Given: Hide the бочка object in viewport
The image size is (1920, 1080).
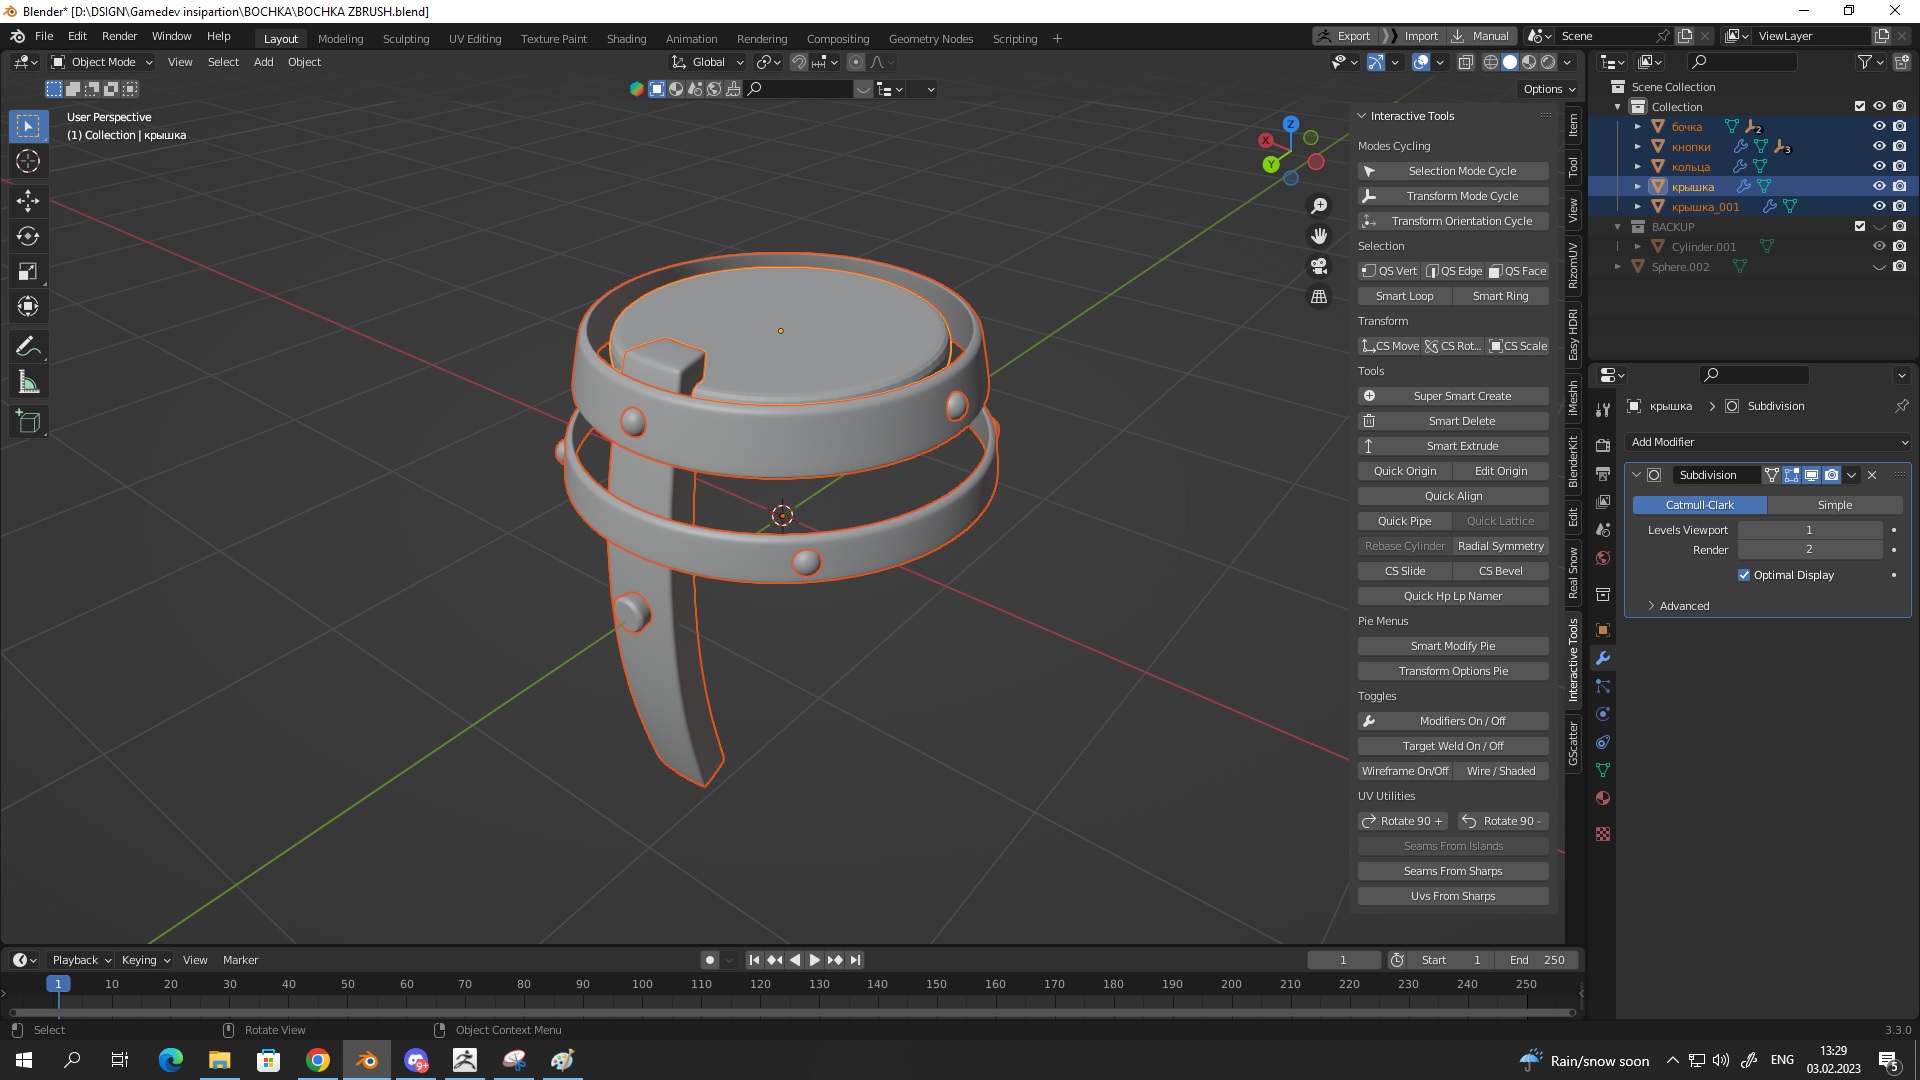Looking at the screenshot, I should point(1879,127).
